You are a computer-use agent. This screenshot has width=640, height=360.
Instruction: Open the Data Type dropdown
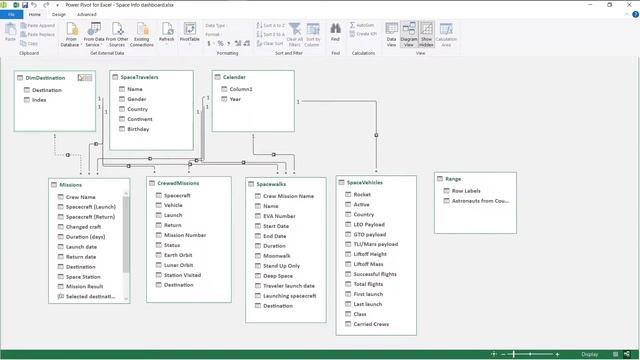click(x=216, y=25)
